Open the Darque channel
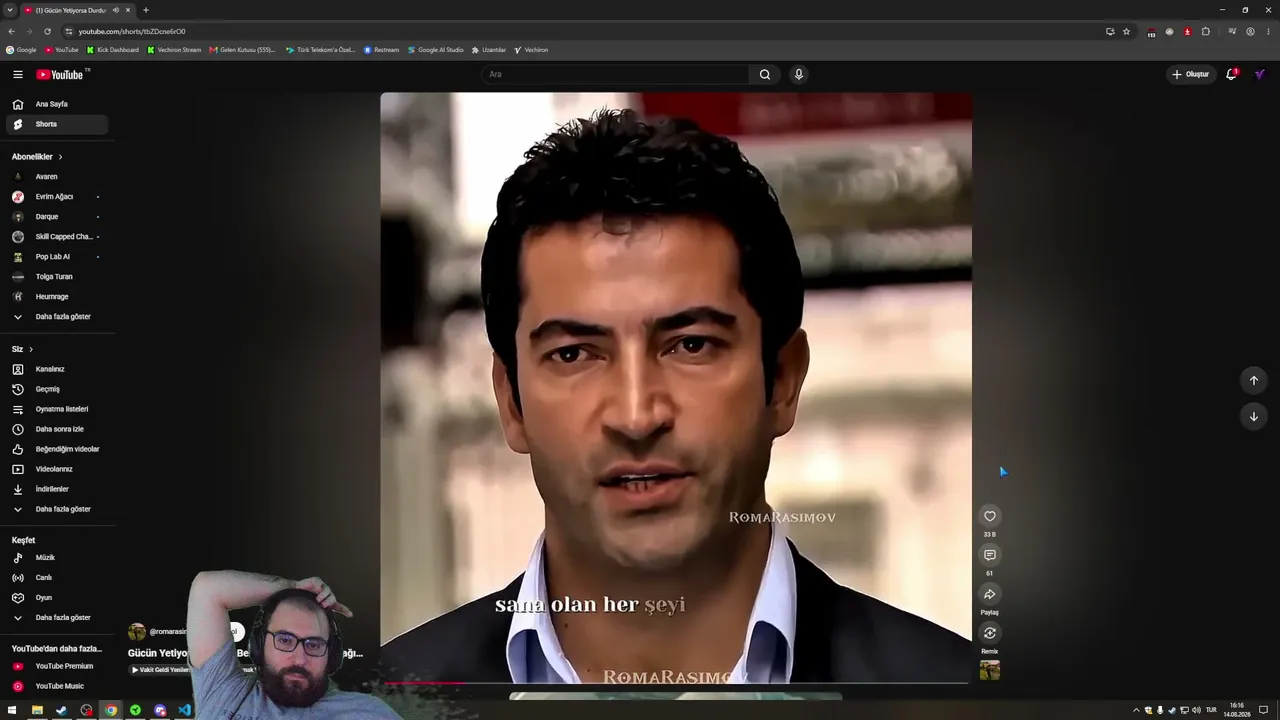Viewport: 1280px width, 720px height. [57, 217]
